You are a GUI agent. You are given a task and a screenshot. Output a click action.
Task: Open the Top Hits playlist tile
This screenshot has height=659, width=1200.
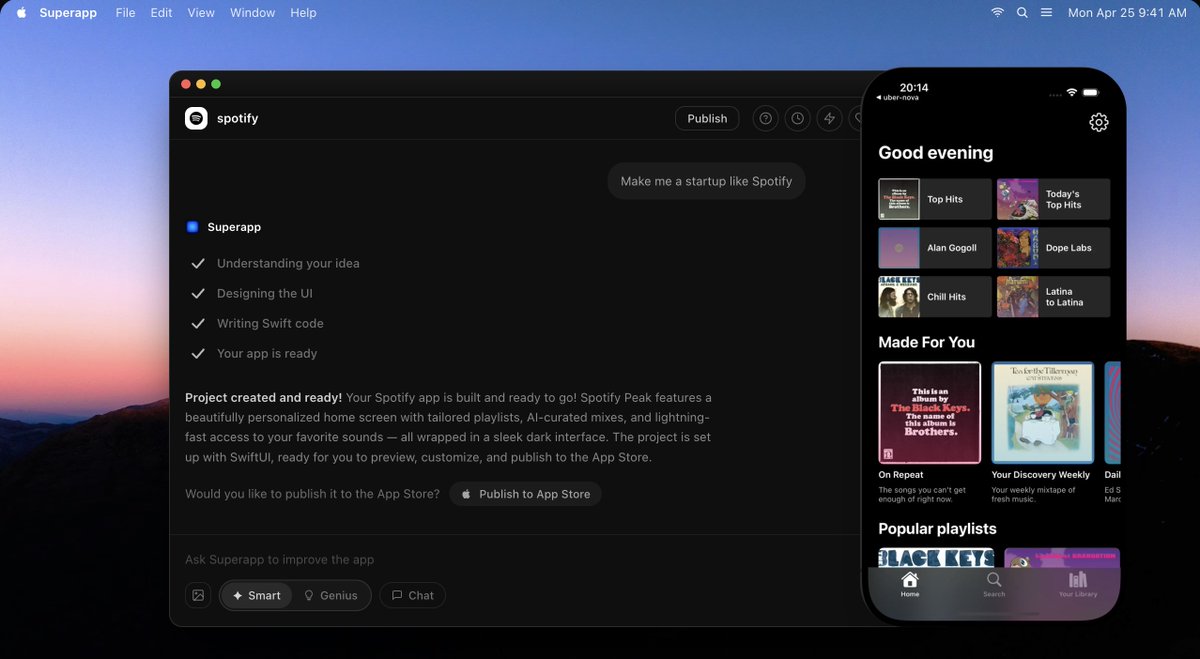click(x=935, y=199)
